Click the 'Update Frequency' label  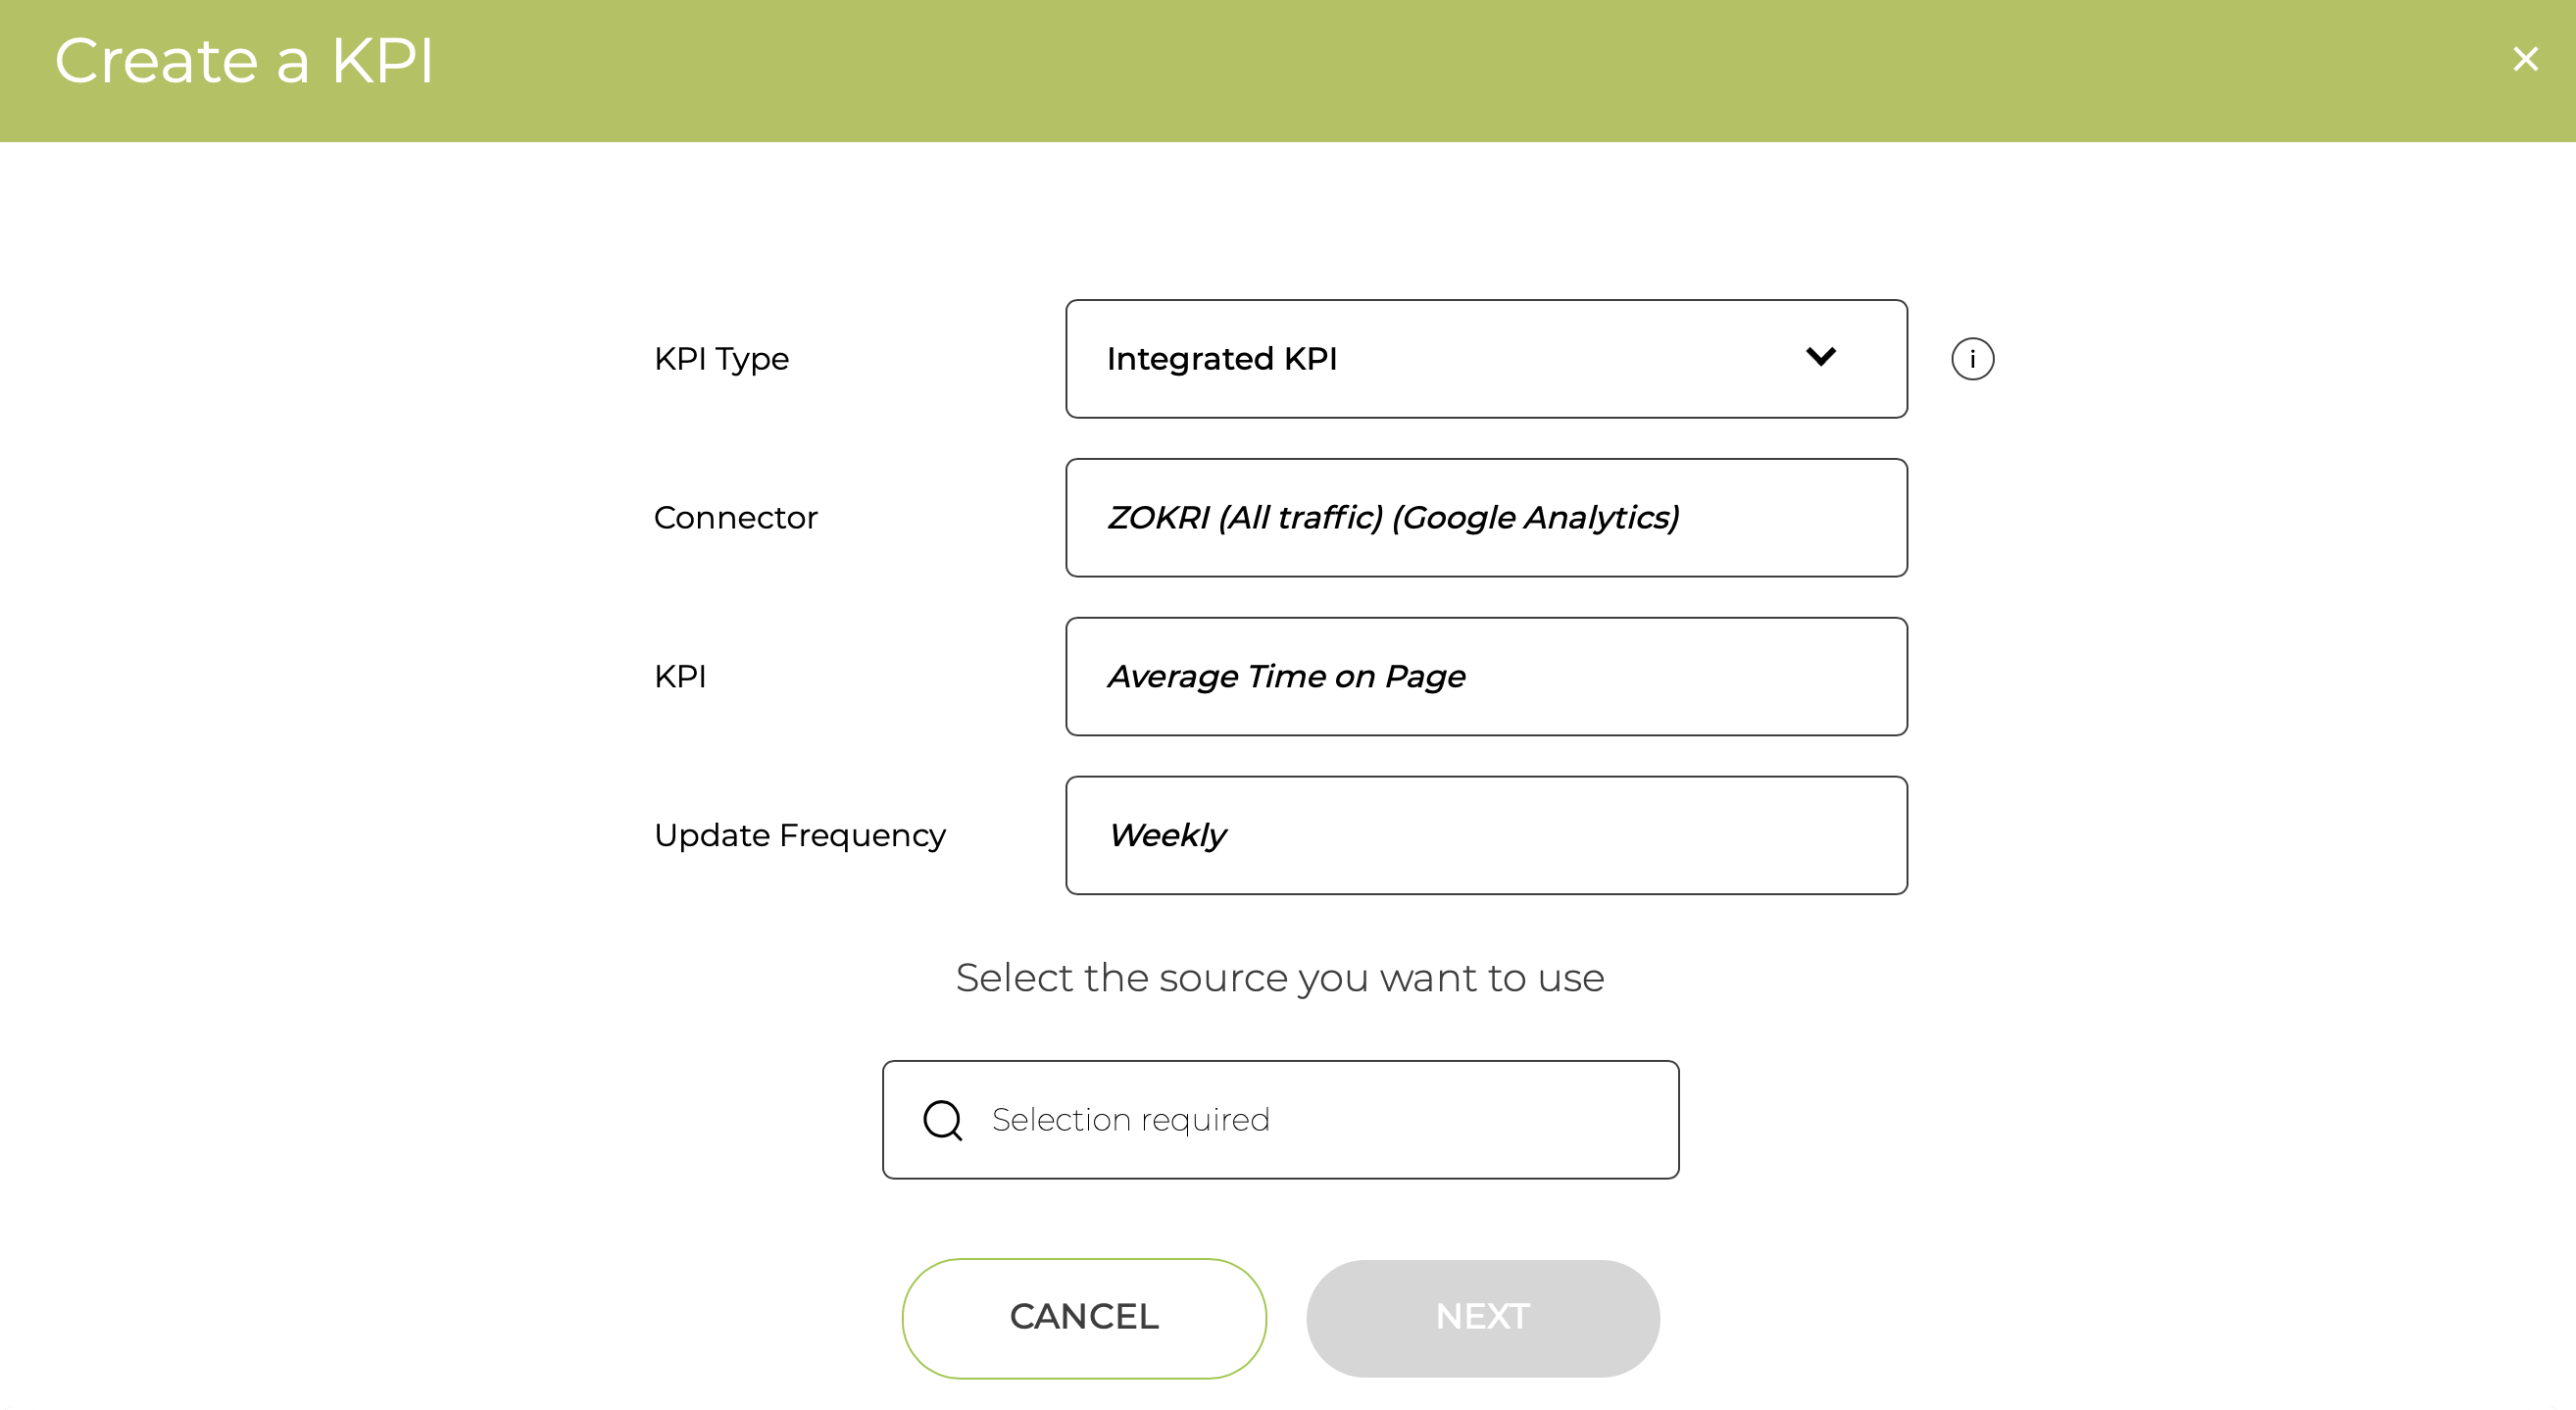(799, 836)
